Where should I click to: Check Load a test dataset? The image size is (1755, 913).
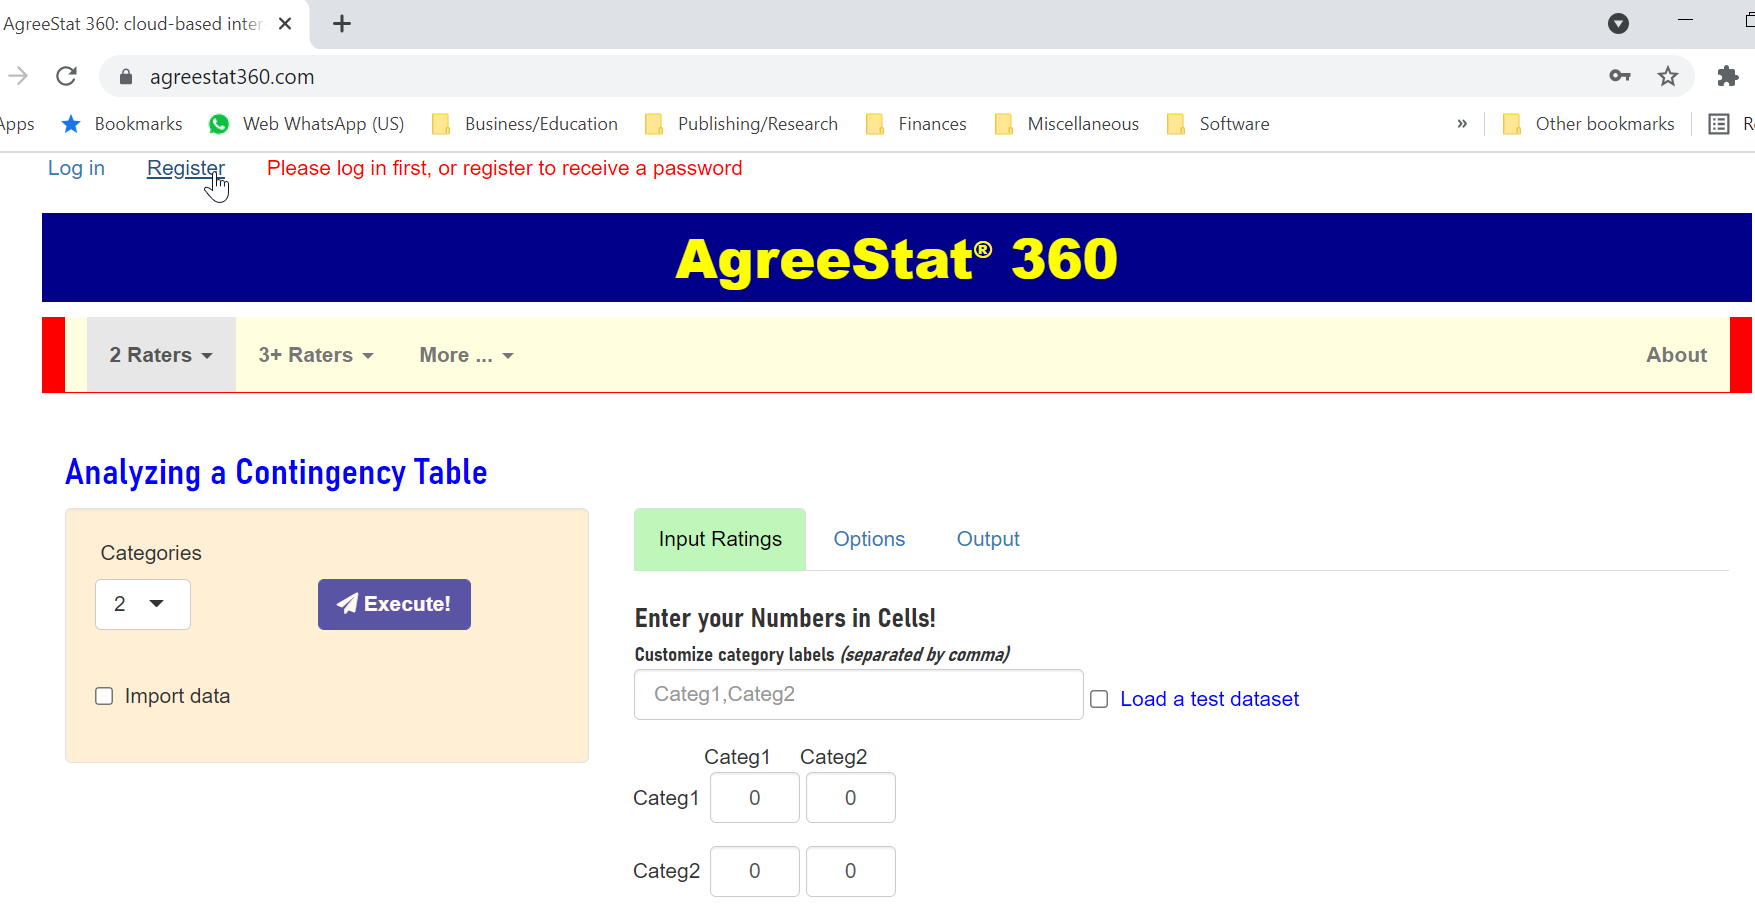pyautogui.click(x=1098, y=698)
